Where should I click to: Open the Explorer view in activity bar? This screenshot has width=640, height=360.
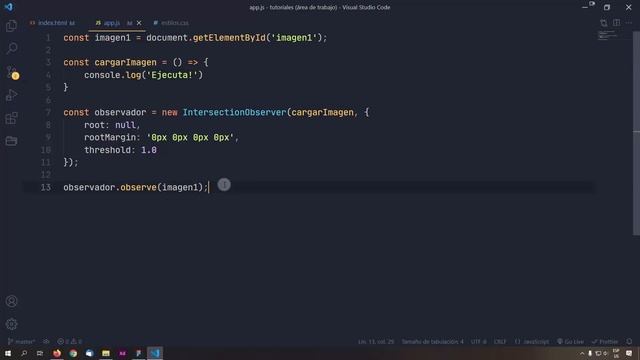[x=11, y=26]
